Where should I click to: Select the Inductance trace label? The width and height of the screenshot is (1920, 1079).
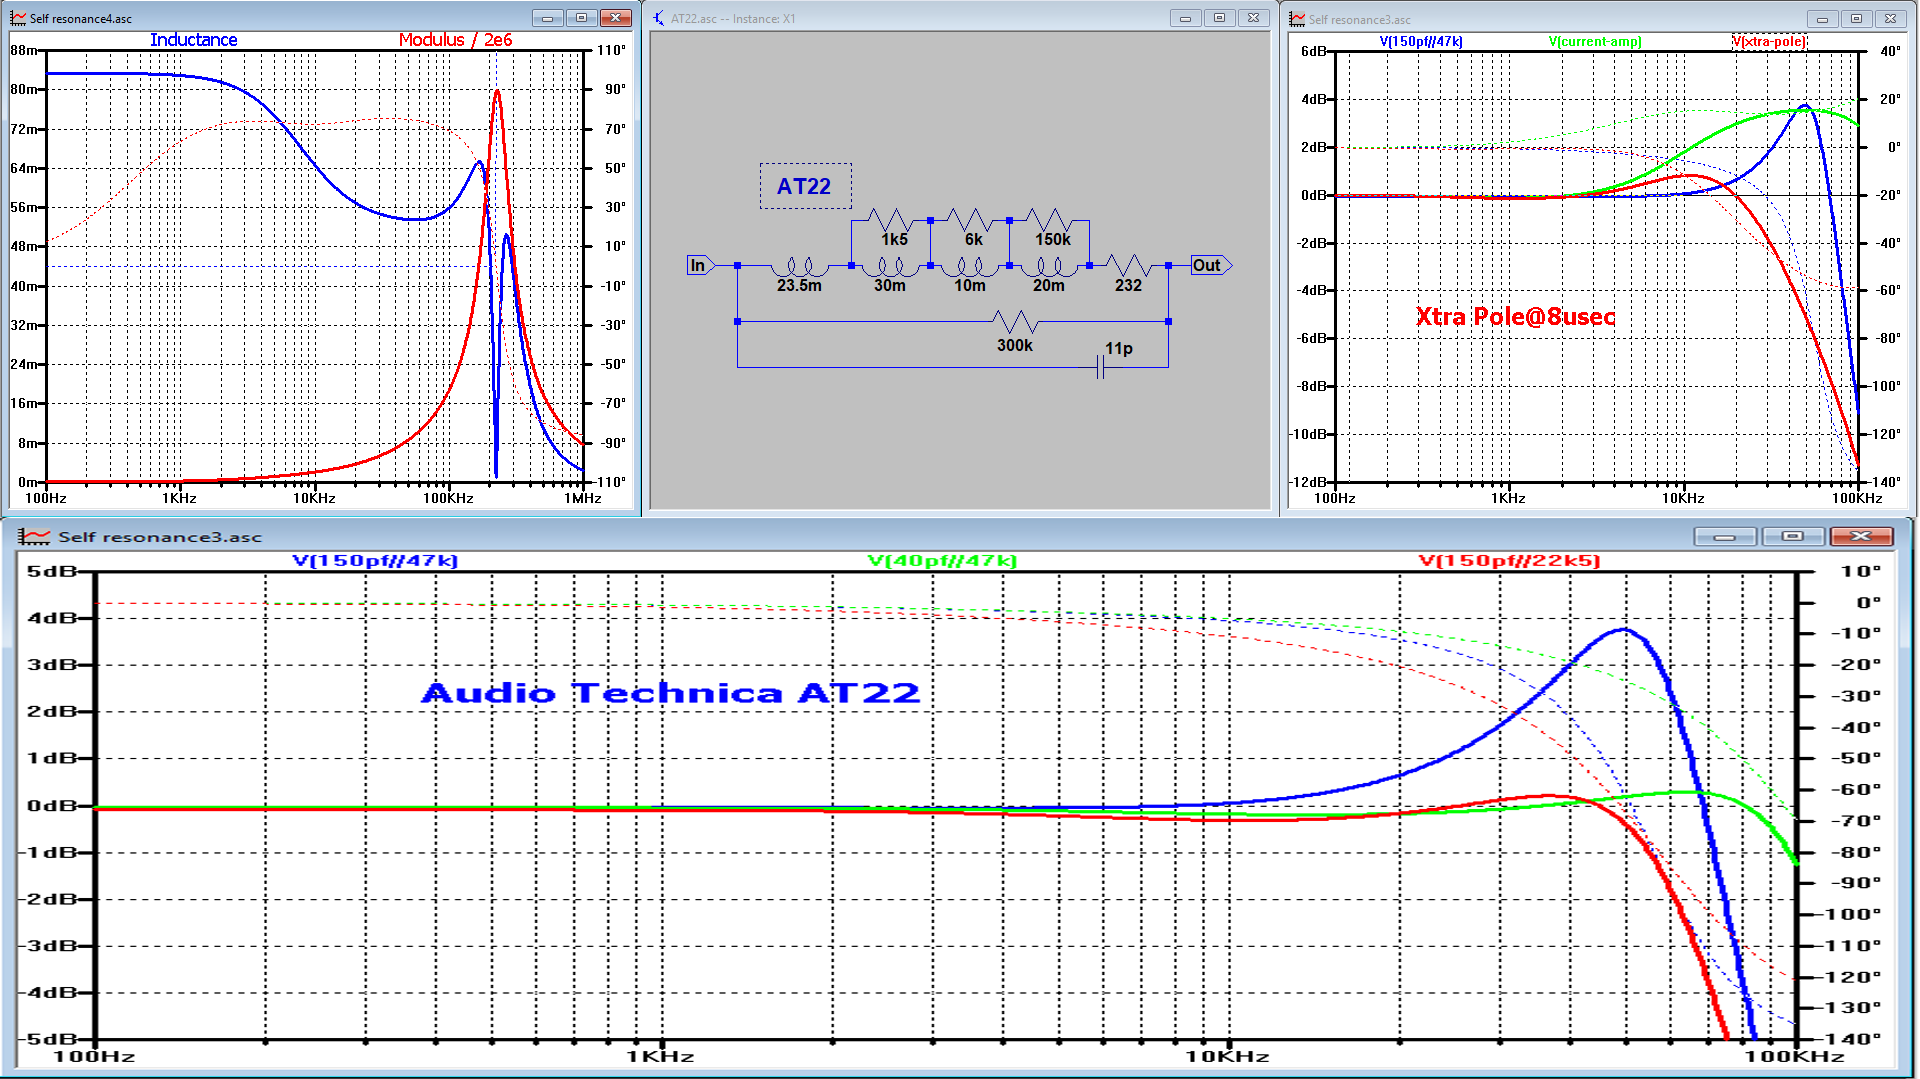[194, 40]
